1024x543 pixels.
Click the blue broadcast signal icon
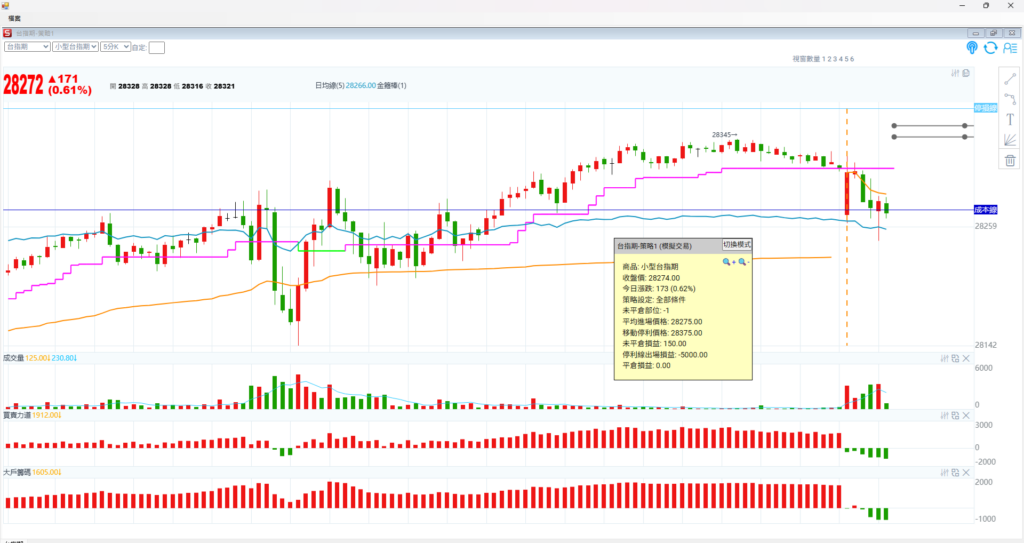point(972,47)
